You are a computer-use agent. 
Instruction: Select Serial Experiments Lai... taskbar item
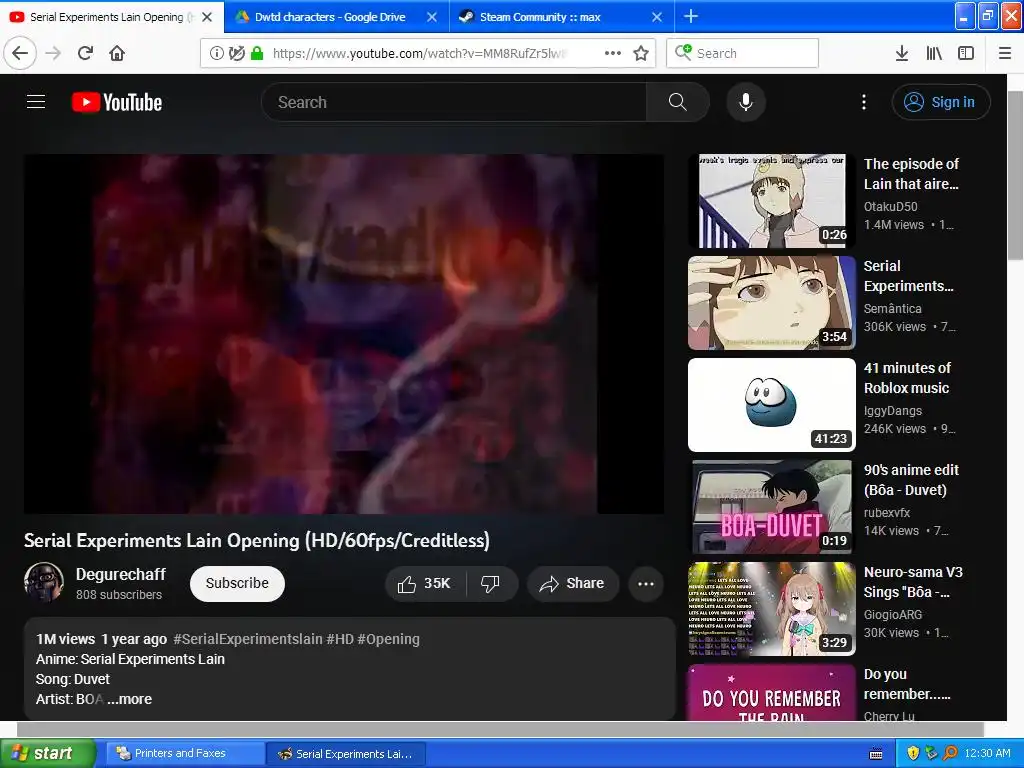[346, 753]
